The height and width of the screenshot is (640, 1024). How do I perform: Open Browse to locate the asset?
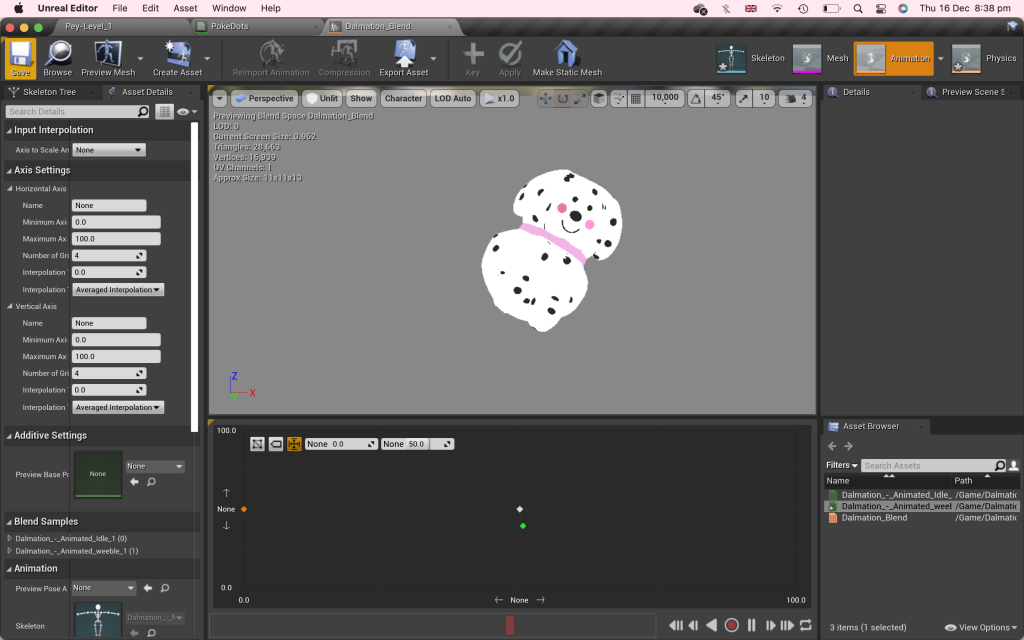pyautogui.click(x=57, y=57)
